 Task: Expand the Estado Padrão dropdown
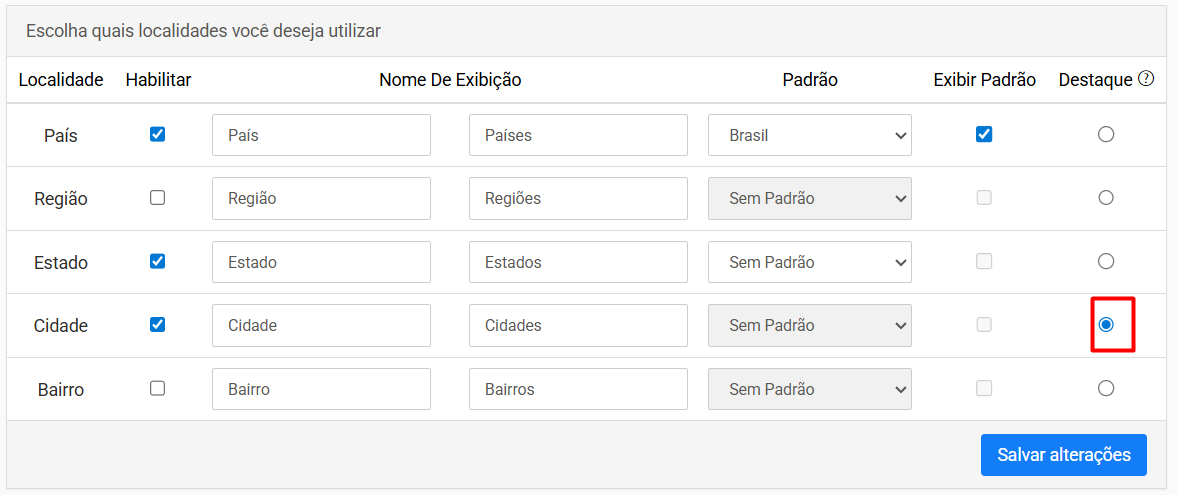click(x=810, y=262)
